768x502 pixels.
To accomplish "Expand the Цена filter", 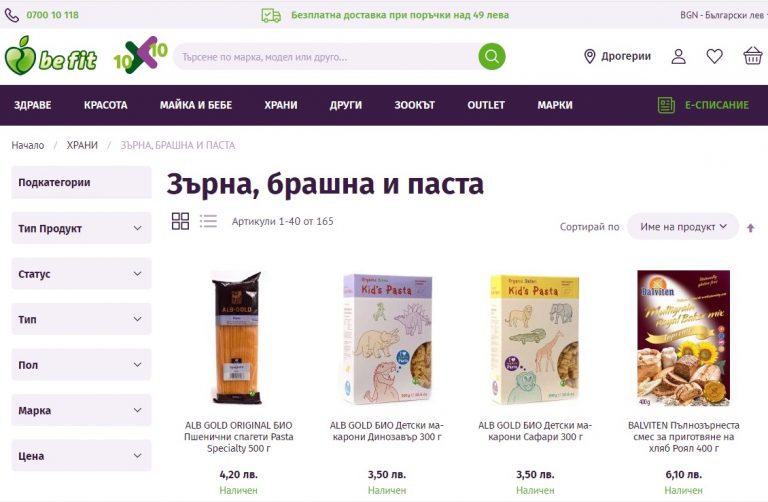I will [81, 456].
